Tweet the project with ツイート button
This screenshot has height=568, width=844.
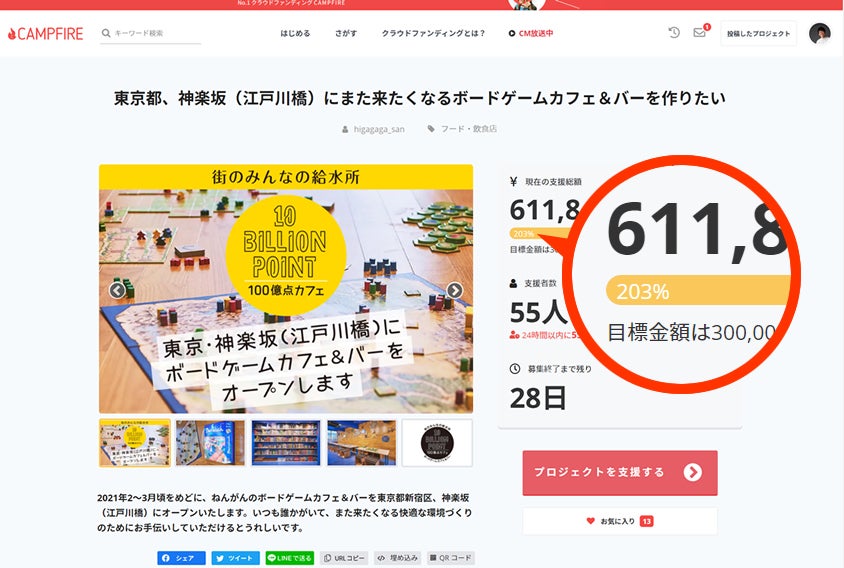[x=236, y=558]
